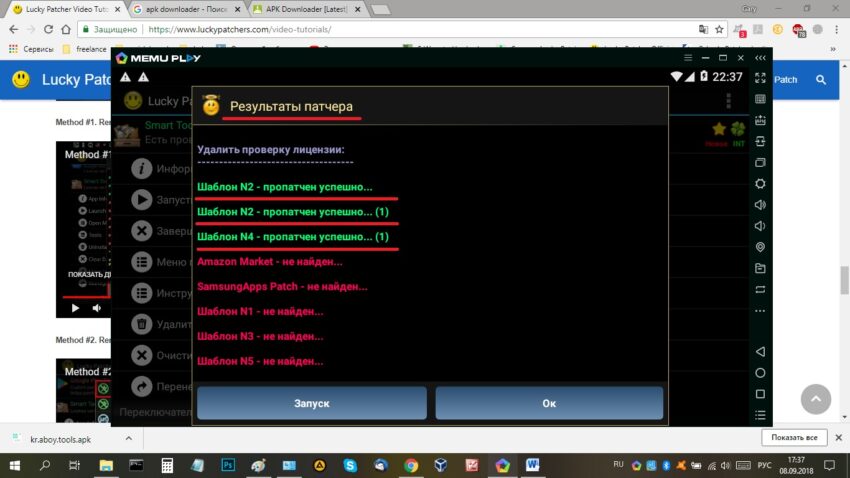Click the Запуск button
The image size is (850, 478).
(x=312, y=403)
